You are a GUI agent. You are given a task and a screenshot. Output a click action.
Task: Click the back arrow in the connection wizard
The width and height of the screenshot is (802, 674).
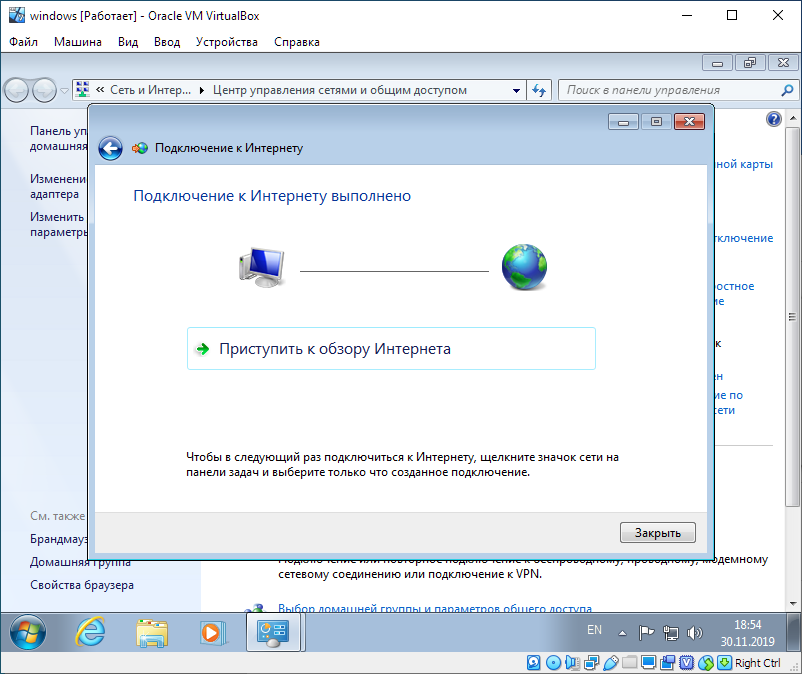tap(110, 149)
